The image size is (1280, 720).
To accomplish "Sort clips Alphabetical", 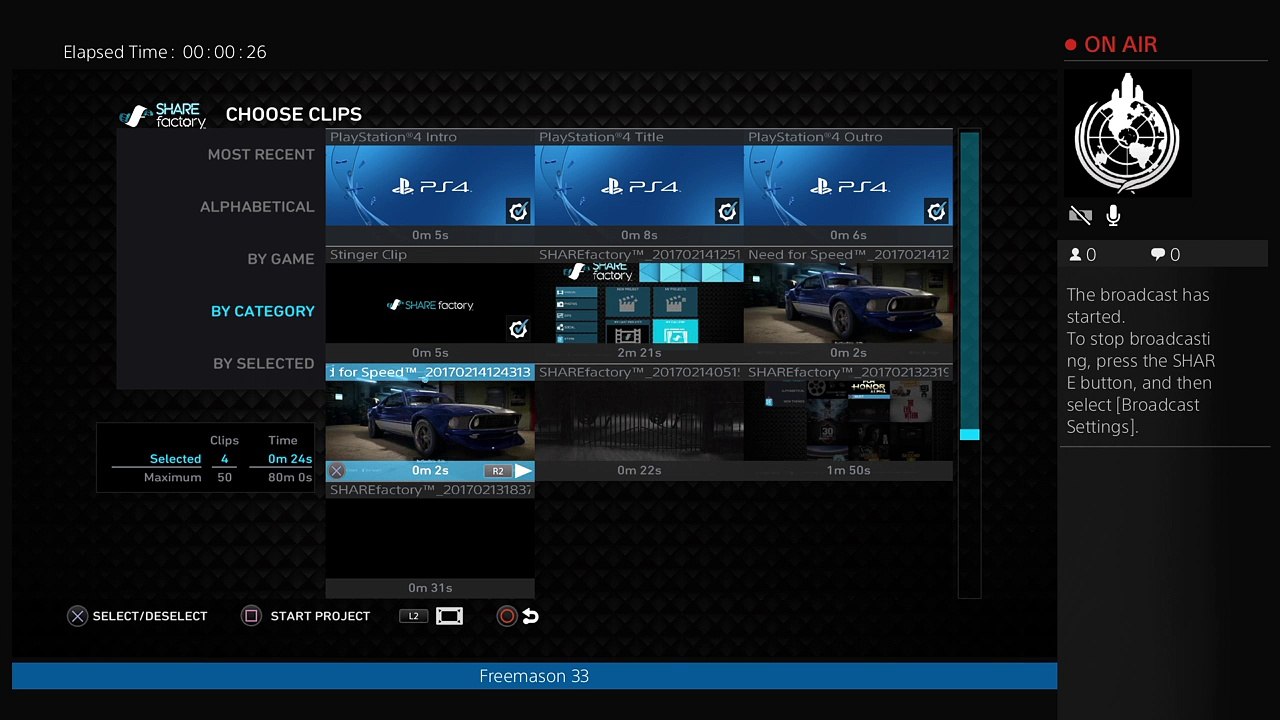I will [257, 207].
